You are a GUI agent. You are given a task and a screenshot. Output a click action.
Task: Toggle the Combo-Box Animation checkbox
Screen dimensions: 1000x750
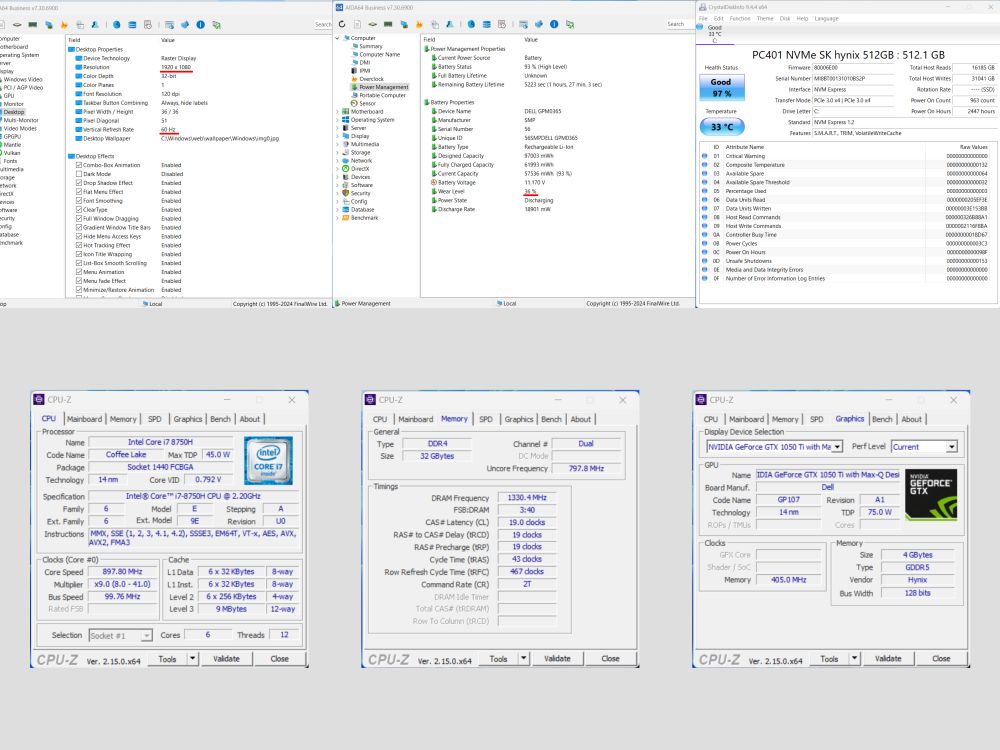(x=80, y=165)
